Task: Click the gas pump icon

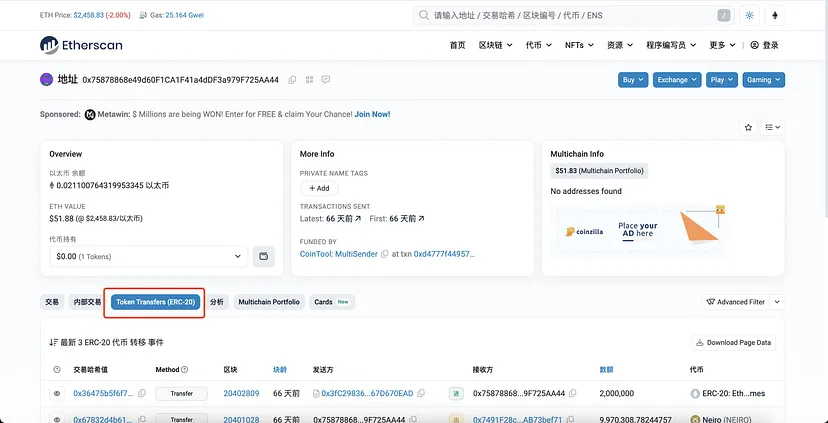Action: pyautogui.click(x=143, y=15)
